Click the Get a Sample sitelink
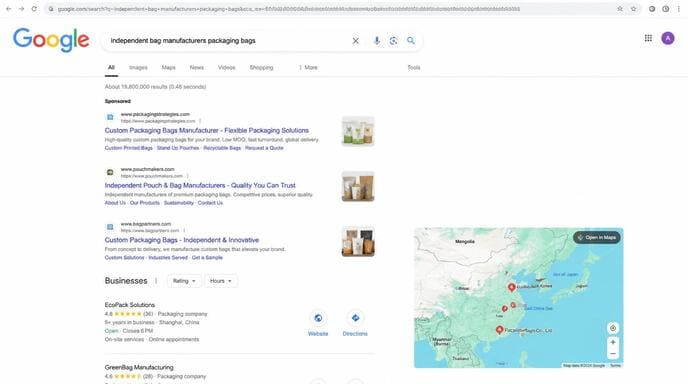 [x=207, y=258]
